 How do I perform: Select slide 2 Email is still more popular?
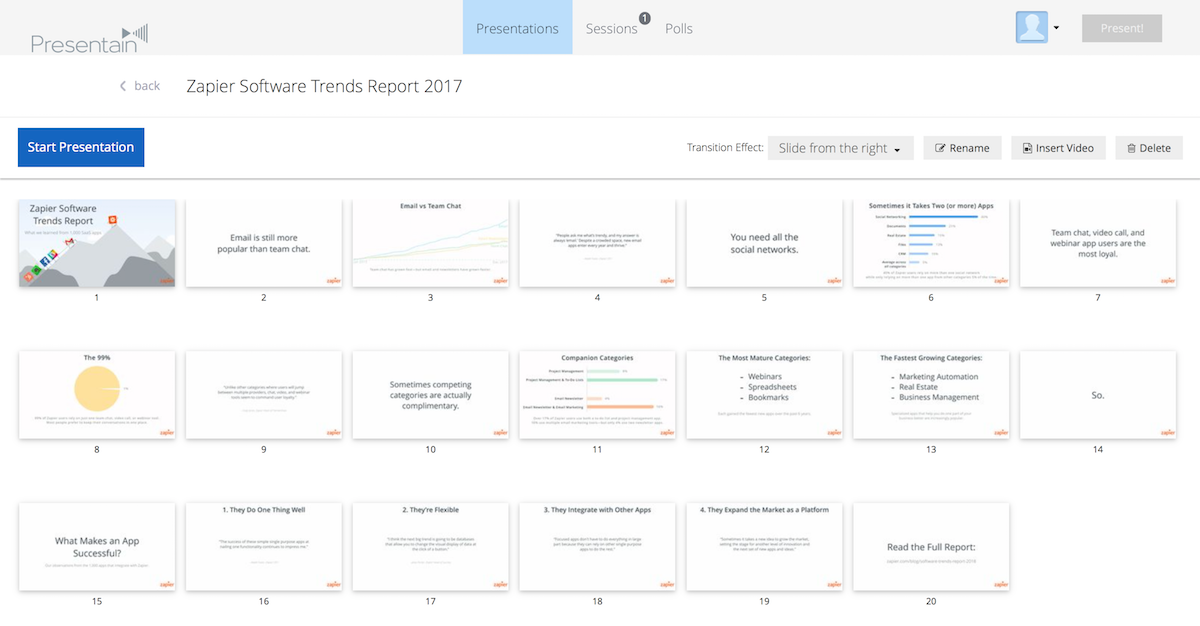pos(264,243)
